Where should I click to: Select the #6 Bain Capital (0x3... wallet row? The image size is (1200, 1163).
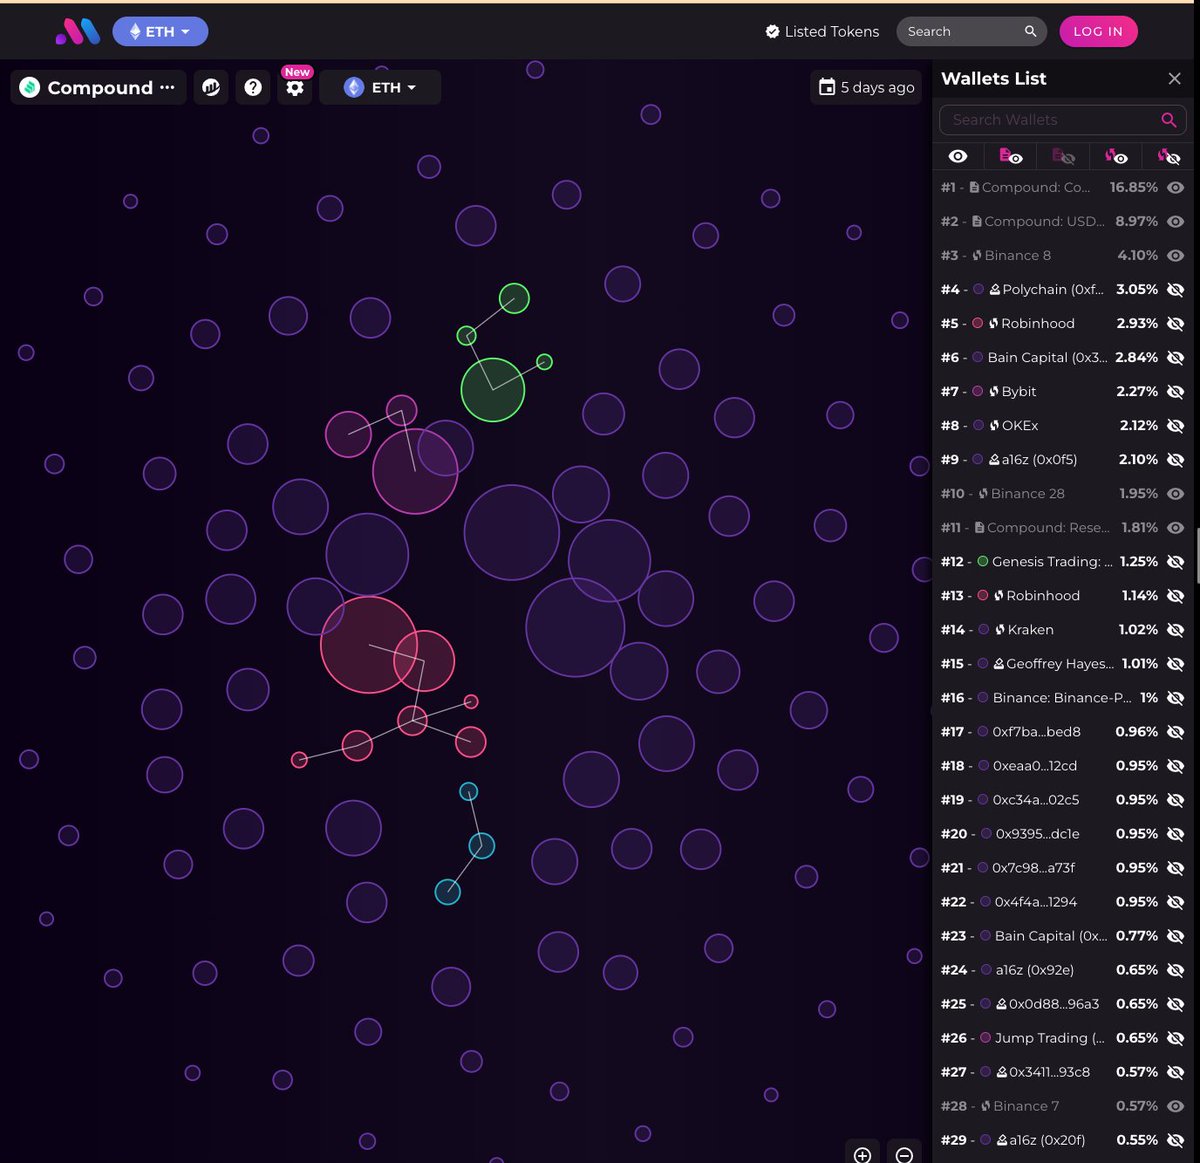click(x=1062, y=357)
